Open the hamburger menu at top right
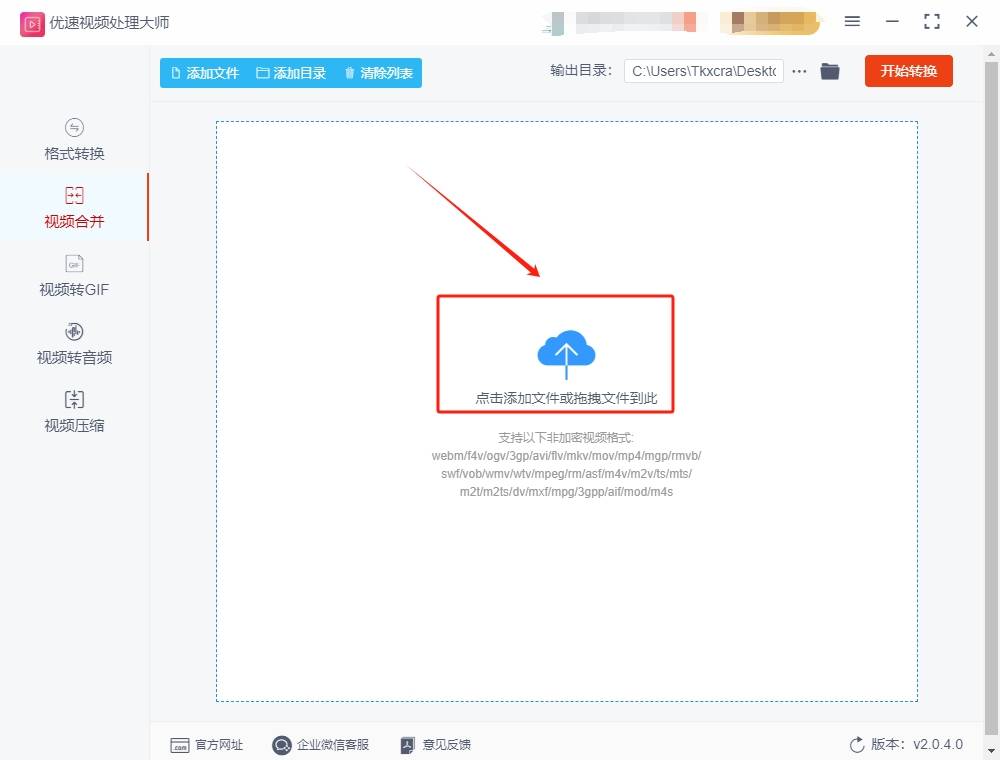This screenshot has height=760, width=1000. click(852, 21)
